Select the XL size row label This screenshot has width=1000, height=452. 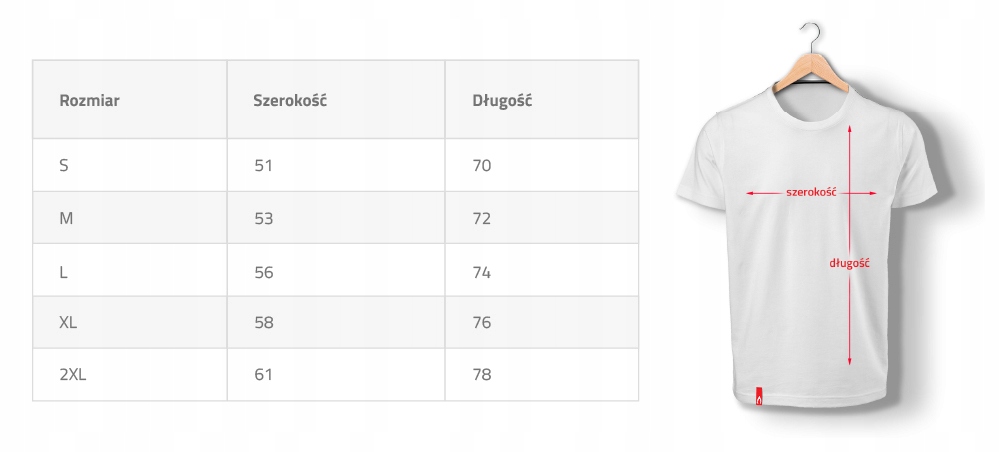click(68, 323)
